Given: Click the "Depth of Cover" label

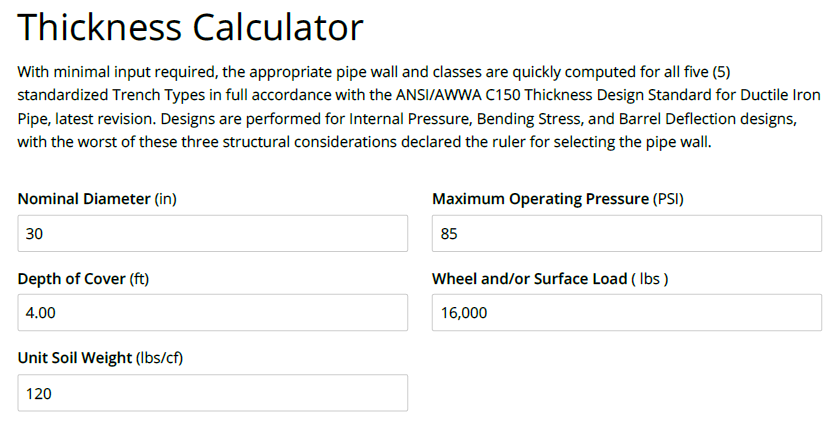Looking at the screenshot, I should (x=72, y=279).
